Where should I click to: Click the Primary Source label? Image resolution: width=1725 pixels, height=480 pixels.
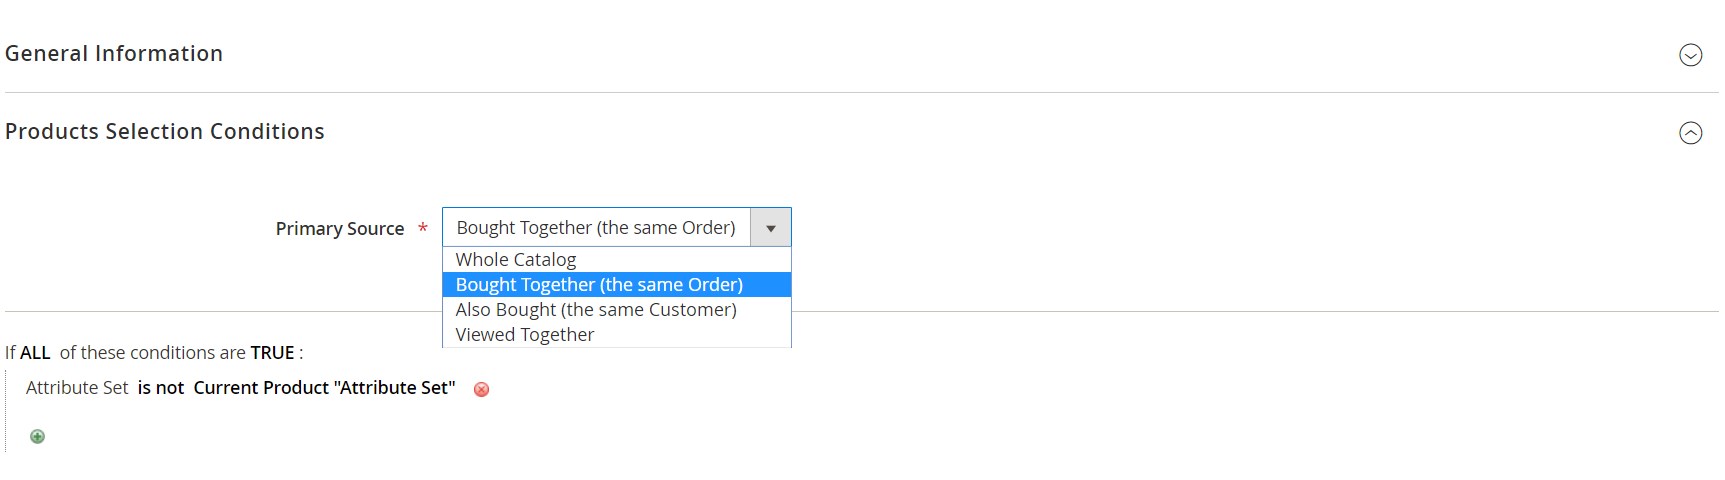[x=340, y=229]
